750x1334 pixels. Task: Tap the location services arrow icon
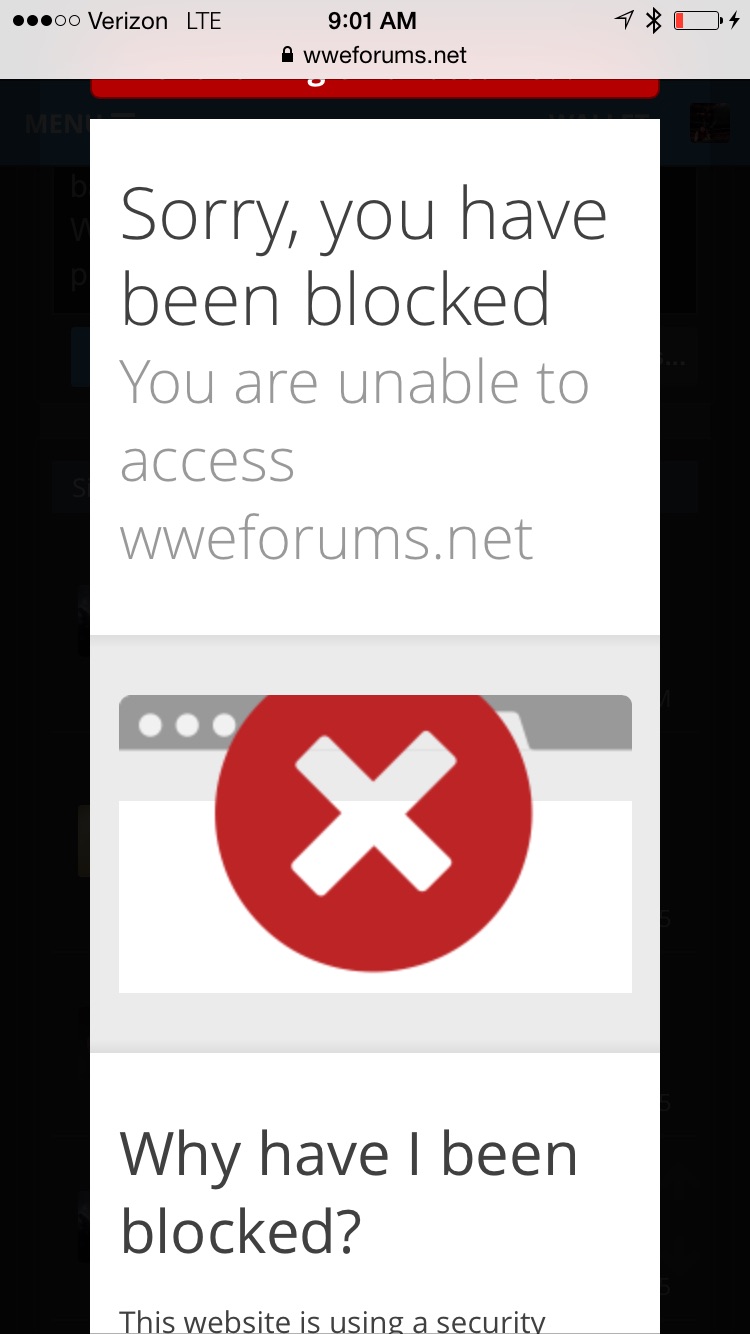(624, 20)
